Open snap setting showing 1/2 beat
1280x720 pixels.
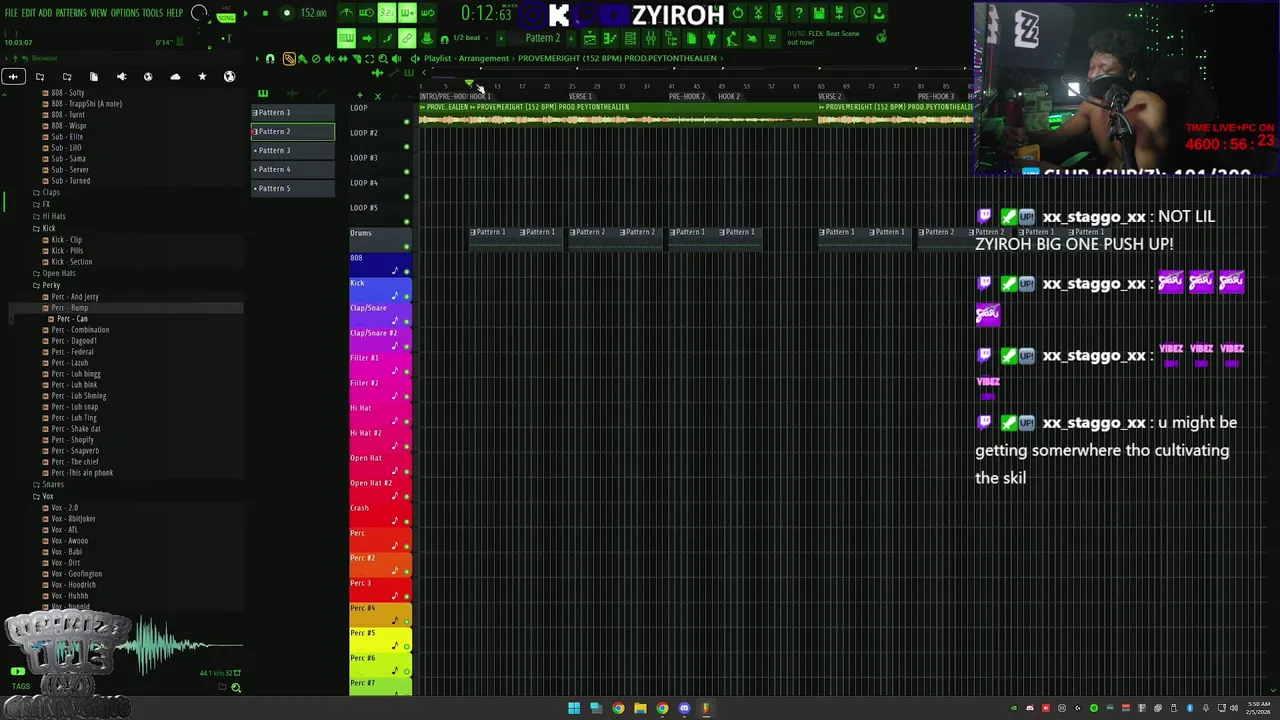point(468,38)
